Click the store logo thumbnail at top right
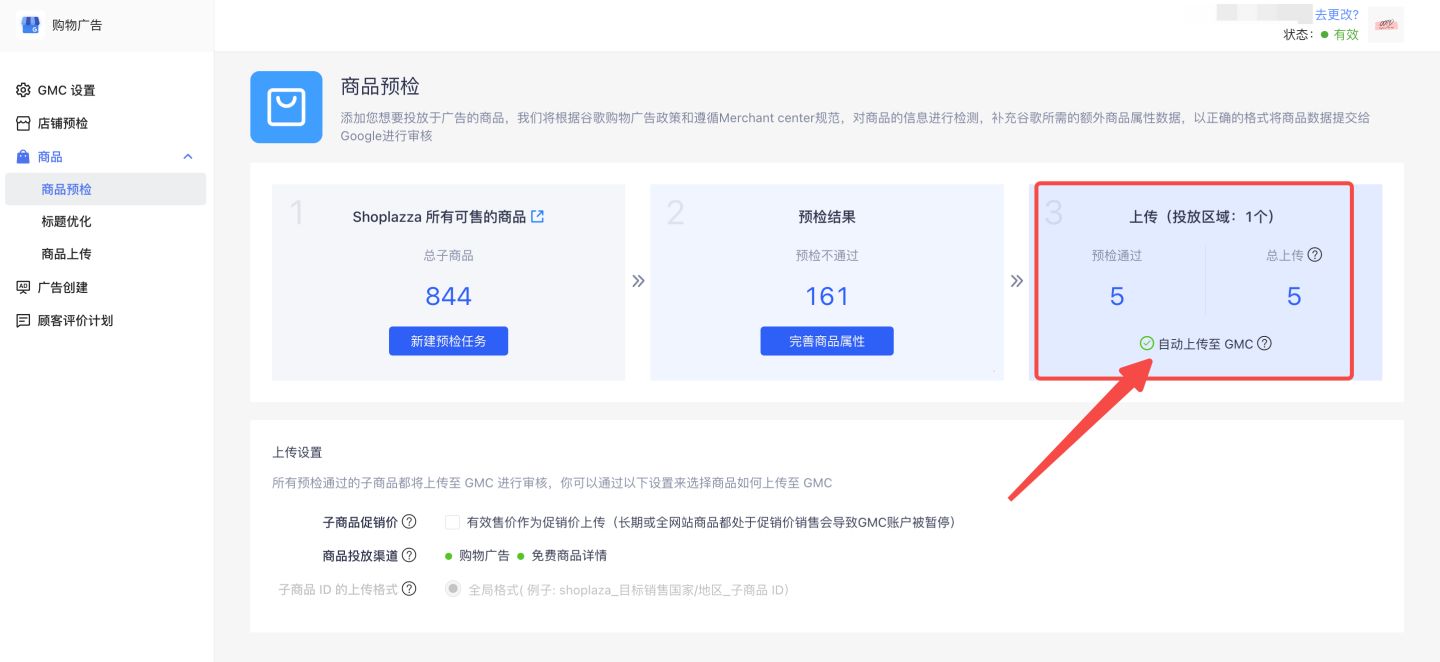1440x662 pixels. [1385, 24]
